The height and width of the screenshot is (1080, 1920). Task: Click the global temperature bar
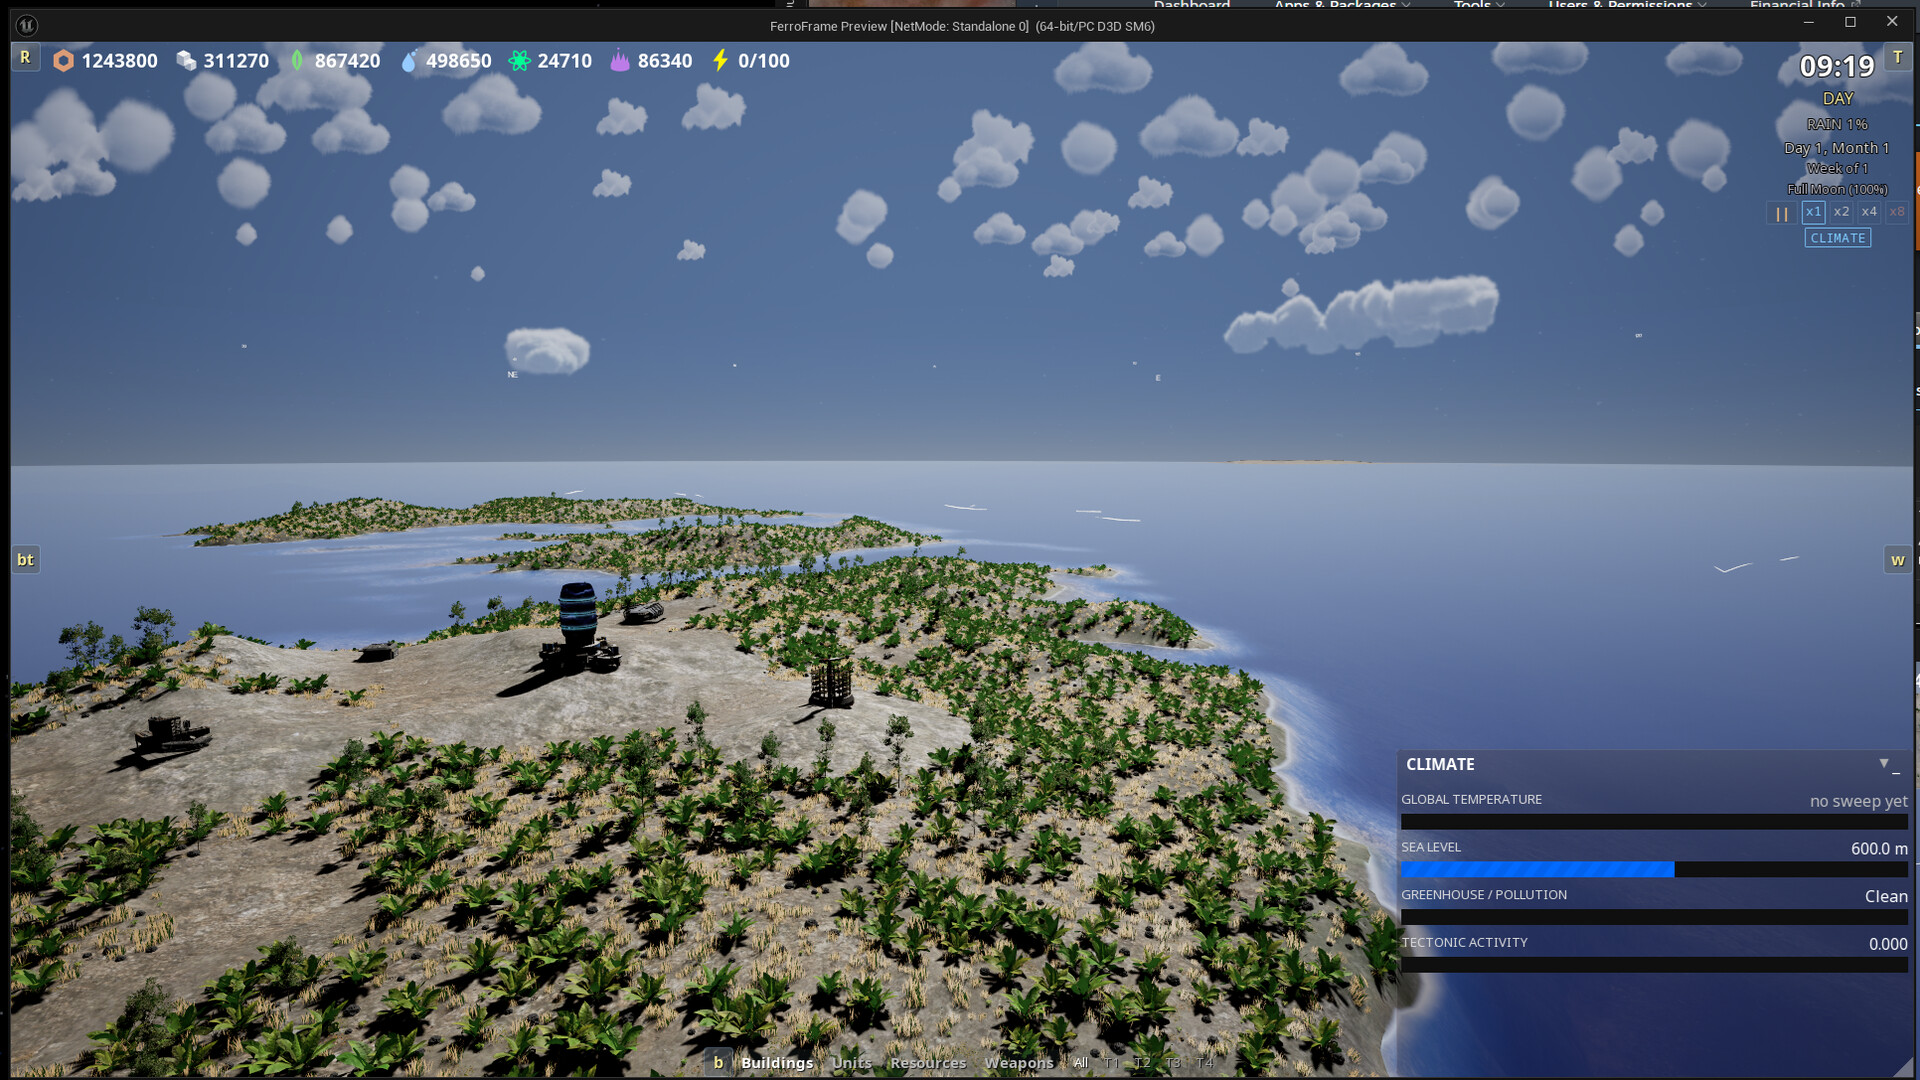(1654, 822)
